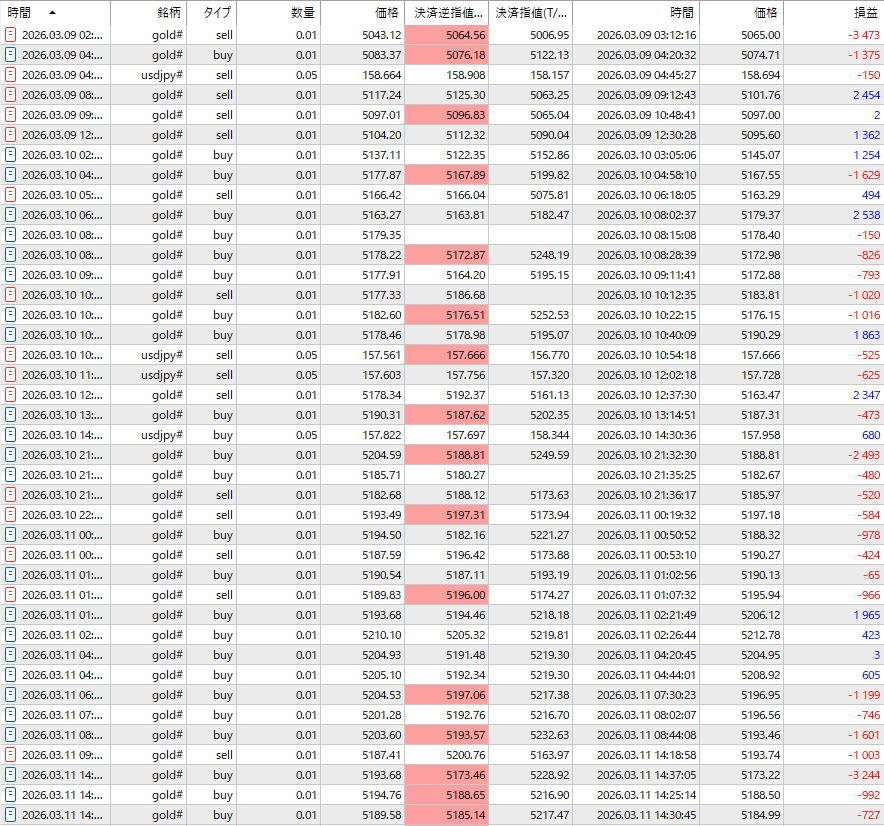
Task: Click the 決済逆指値 column header
Action: (449, 13)
